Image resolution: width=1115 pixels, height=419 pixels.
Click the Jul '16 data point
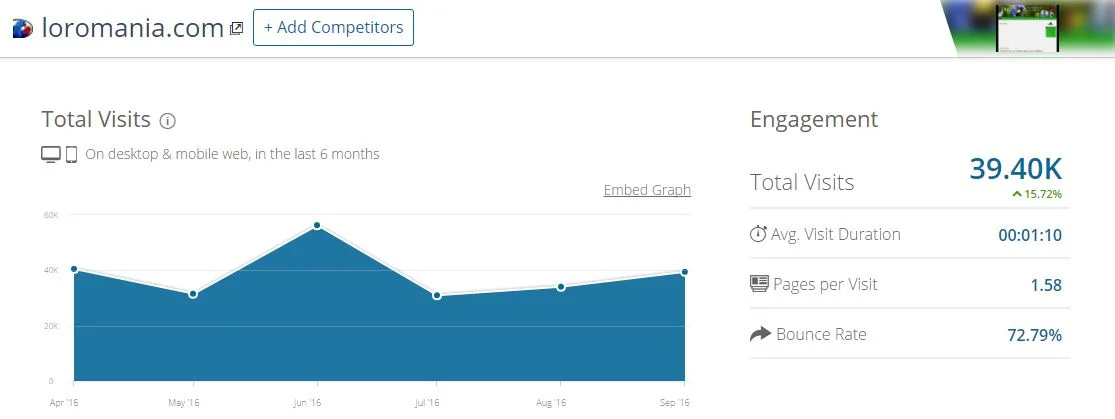(x=437, y=295)
